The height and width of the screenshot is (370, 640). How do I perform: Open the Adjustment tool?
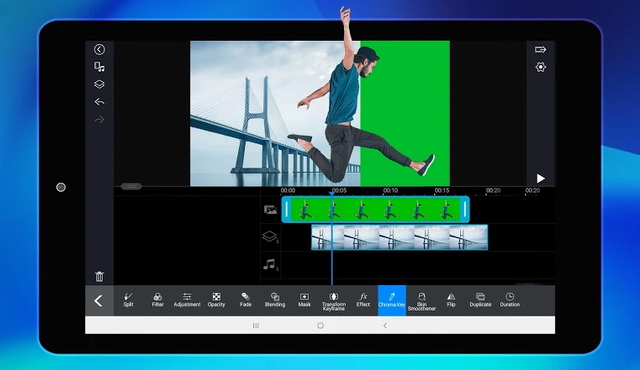click(187, 300)
